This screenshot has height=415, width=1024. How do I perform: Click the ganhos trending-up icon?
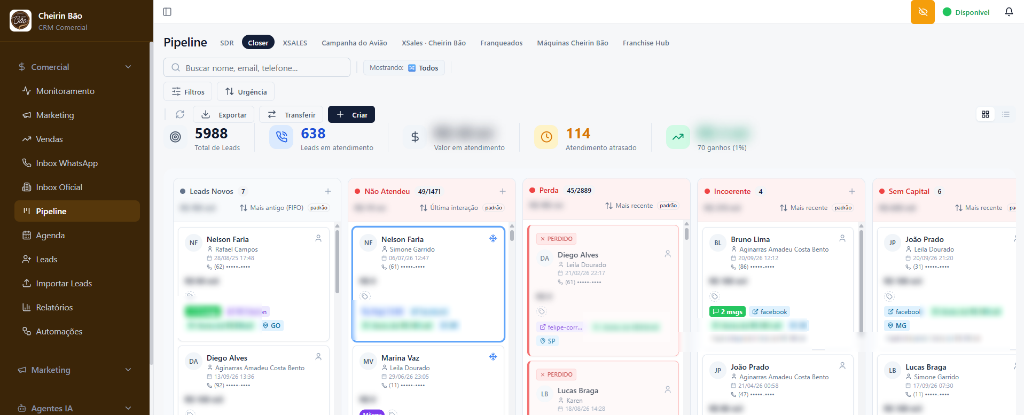[678, 137]
